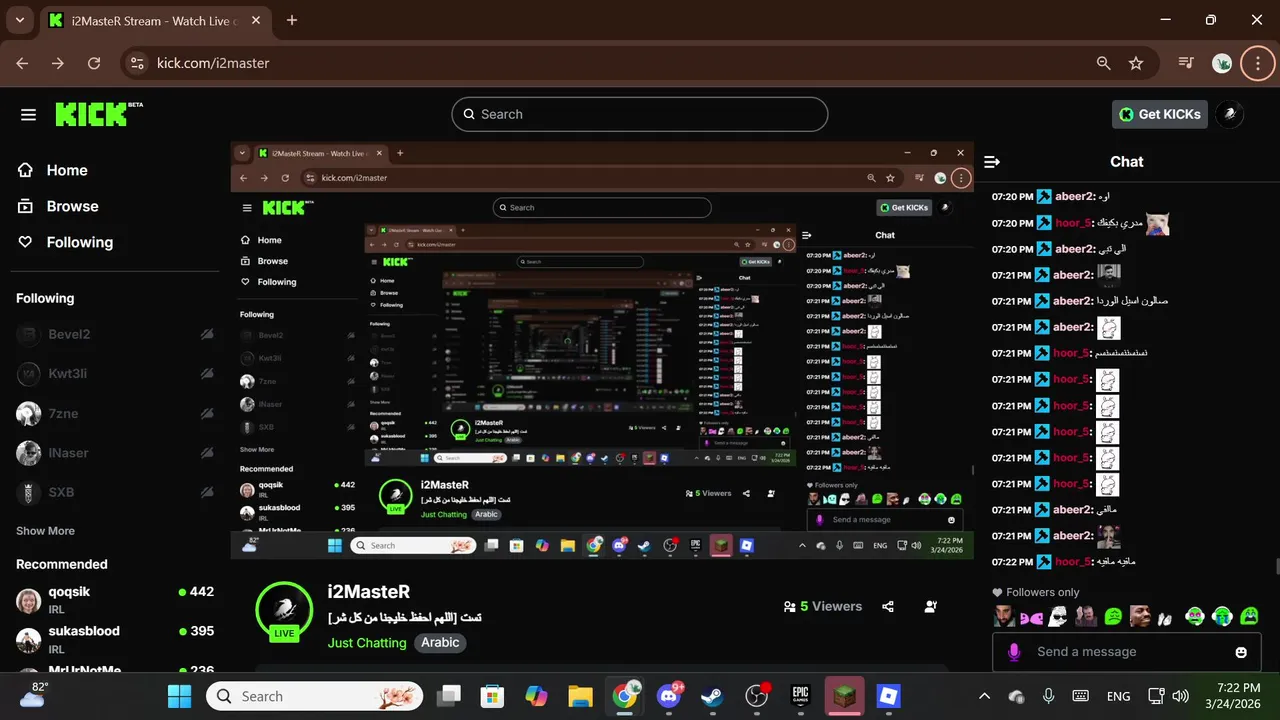The height and width of the screenshot is (720, 1280).
Task: Open Chrome zoom magnifier icon
Action: coord(1104,63)
